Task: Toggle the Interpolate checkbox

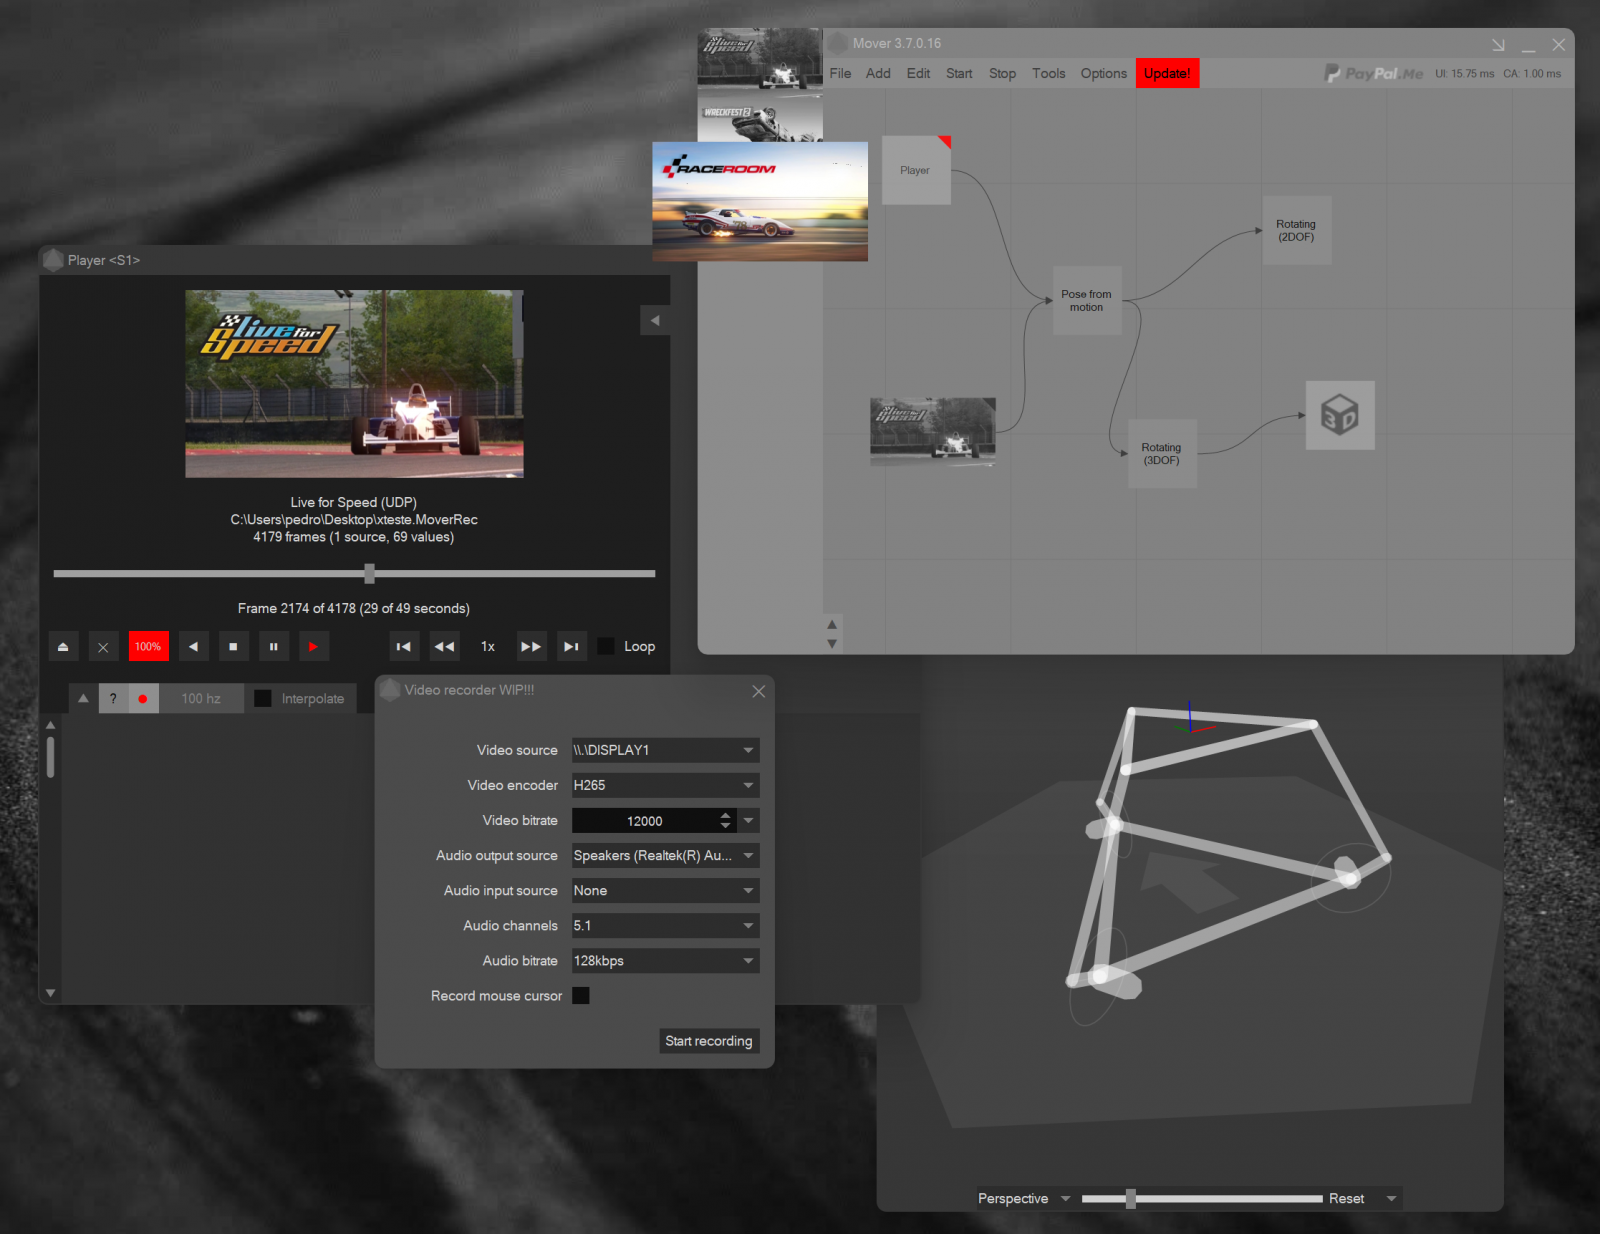Action: pos(263,699)
